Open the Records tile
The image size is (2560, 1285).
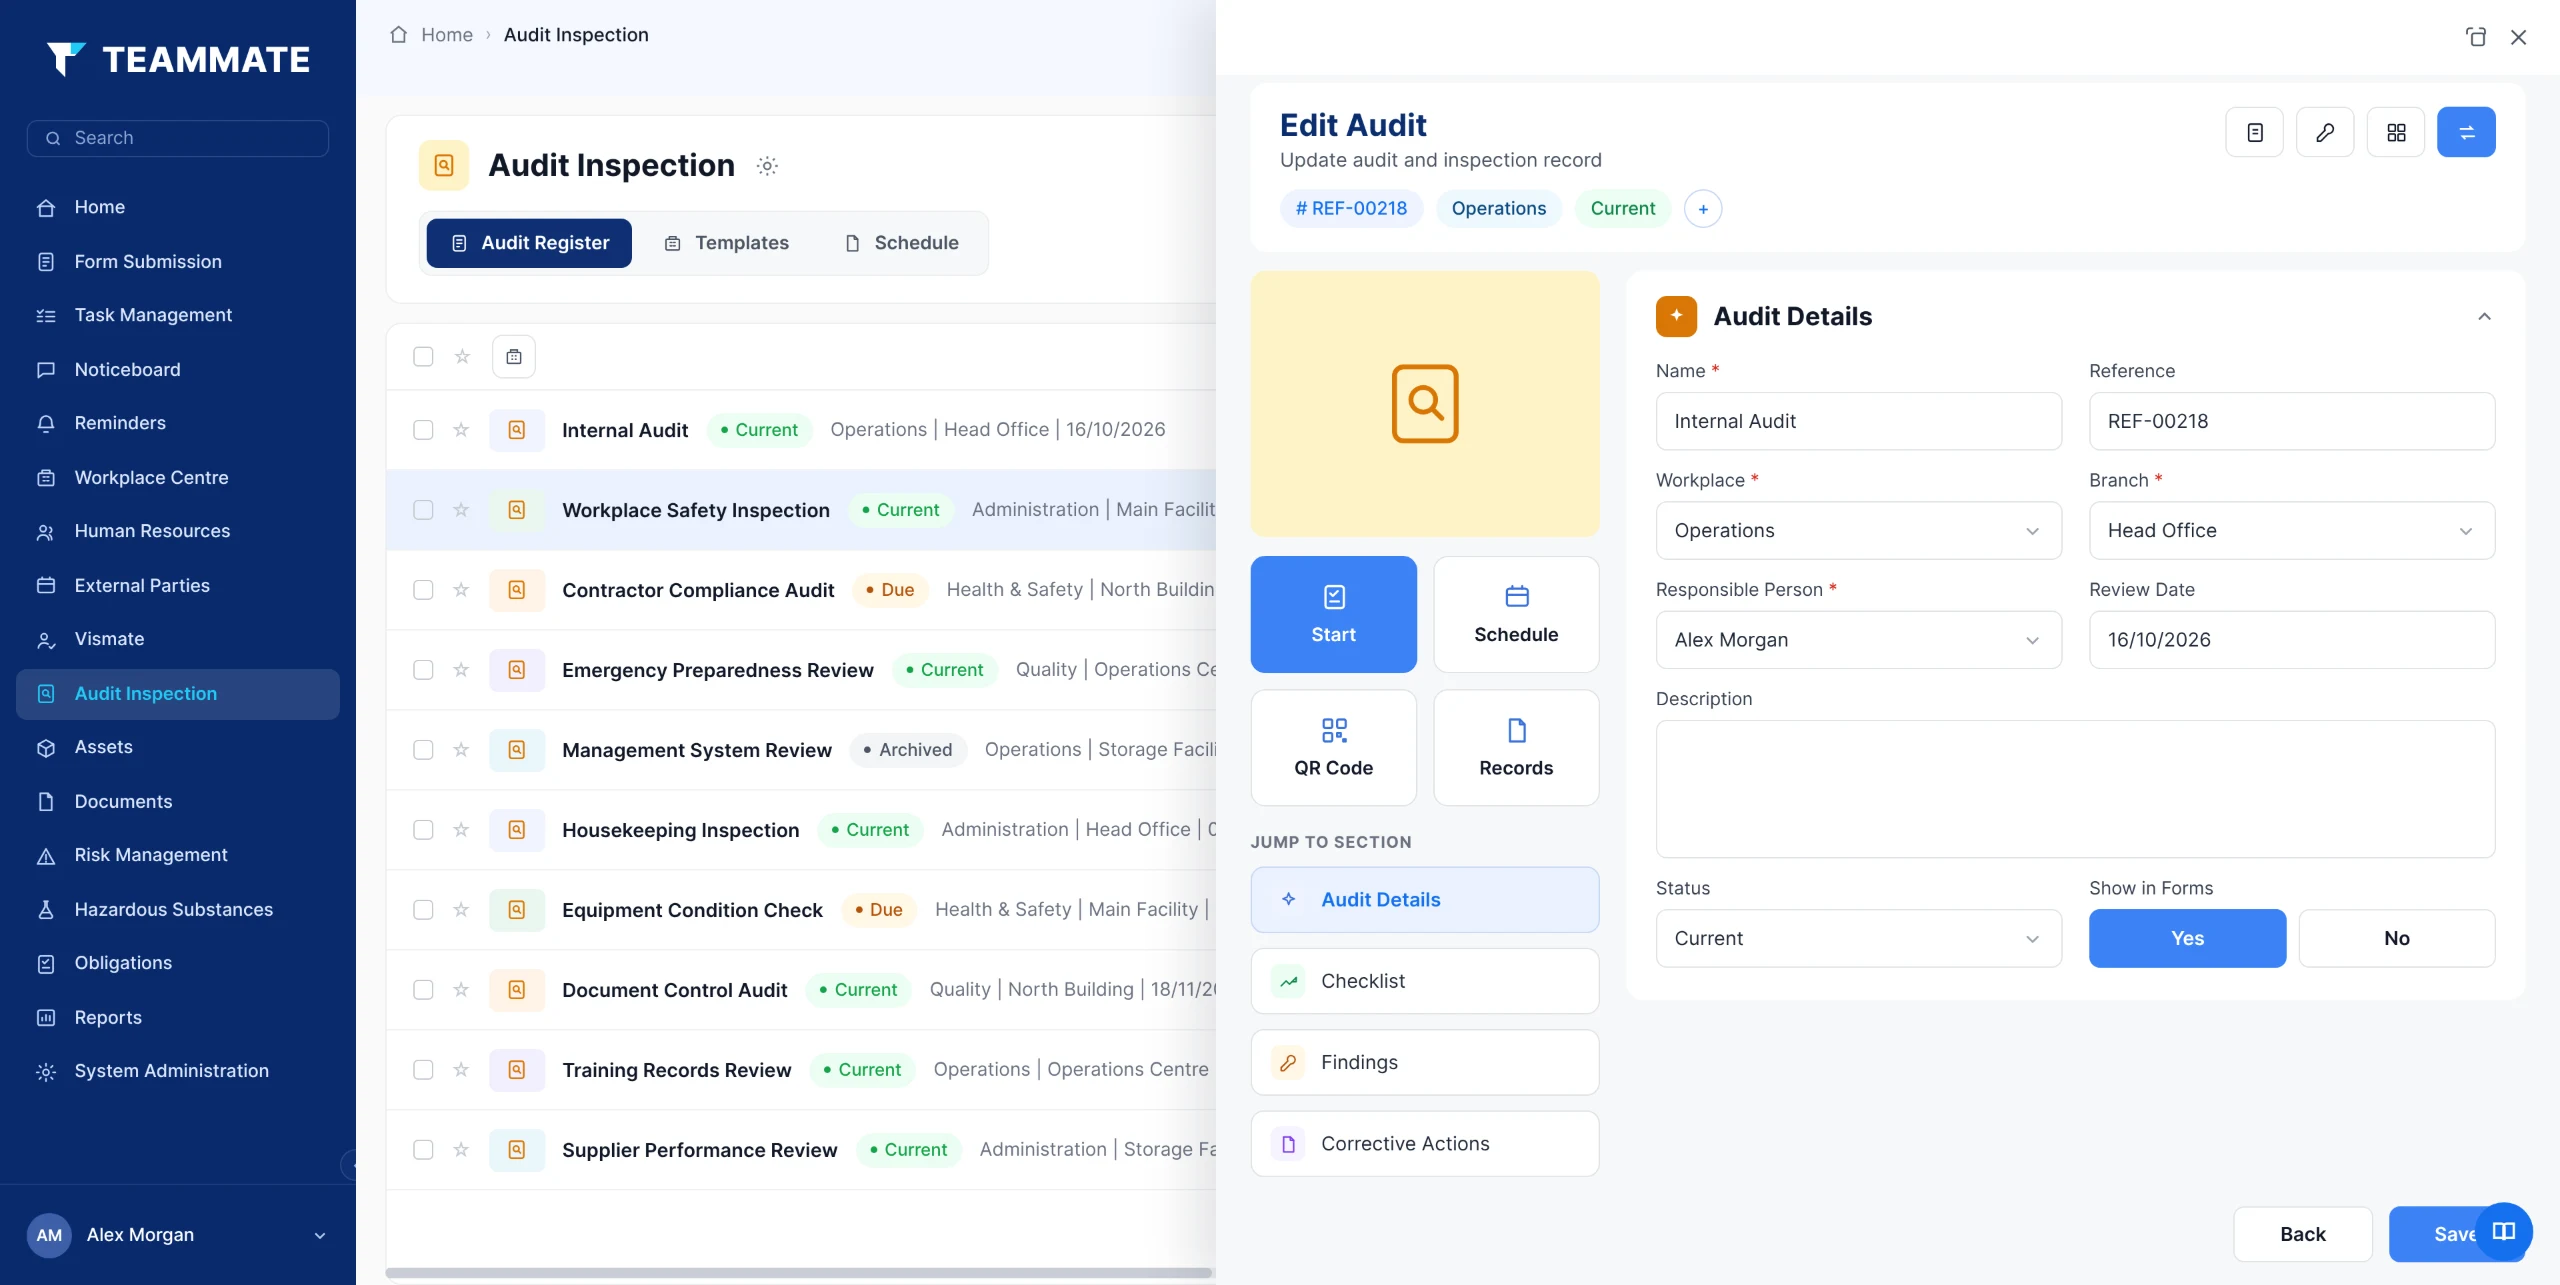click(1516, 748)
